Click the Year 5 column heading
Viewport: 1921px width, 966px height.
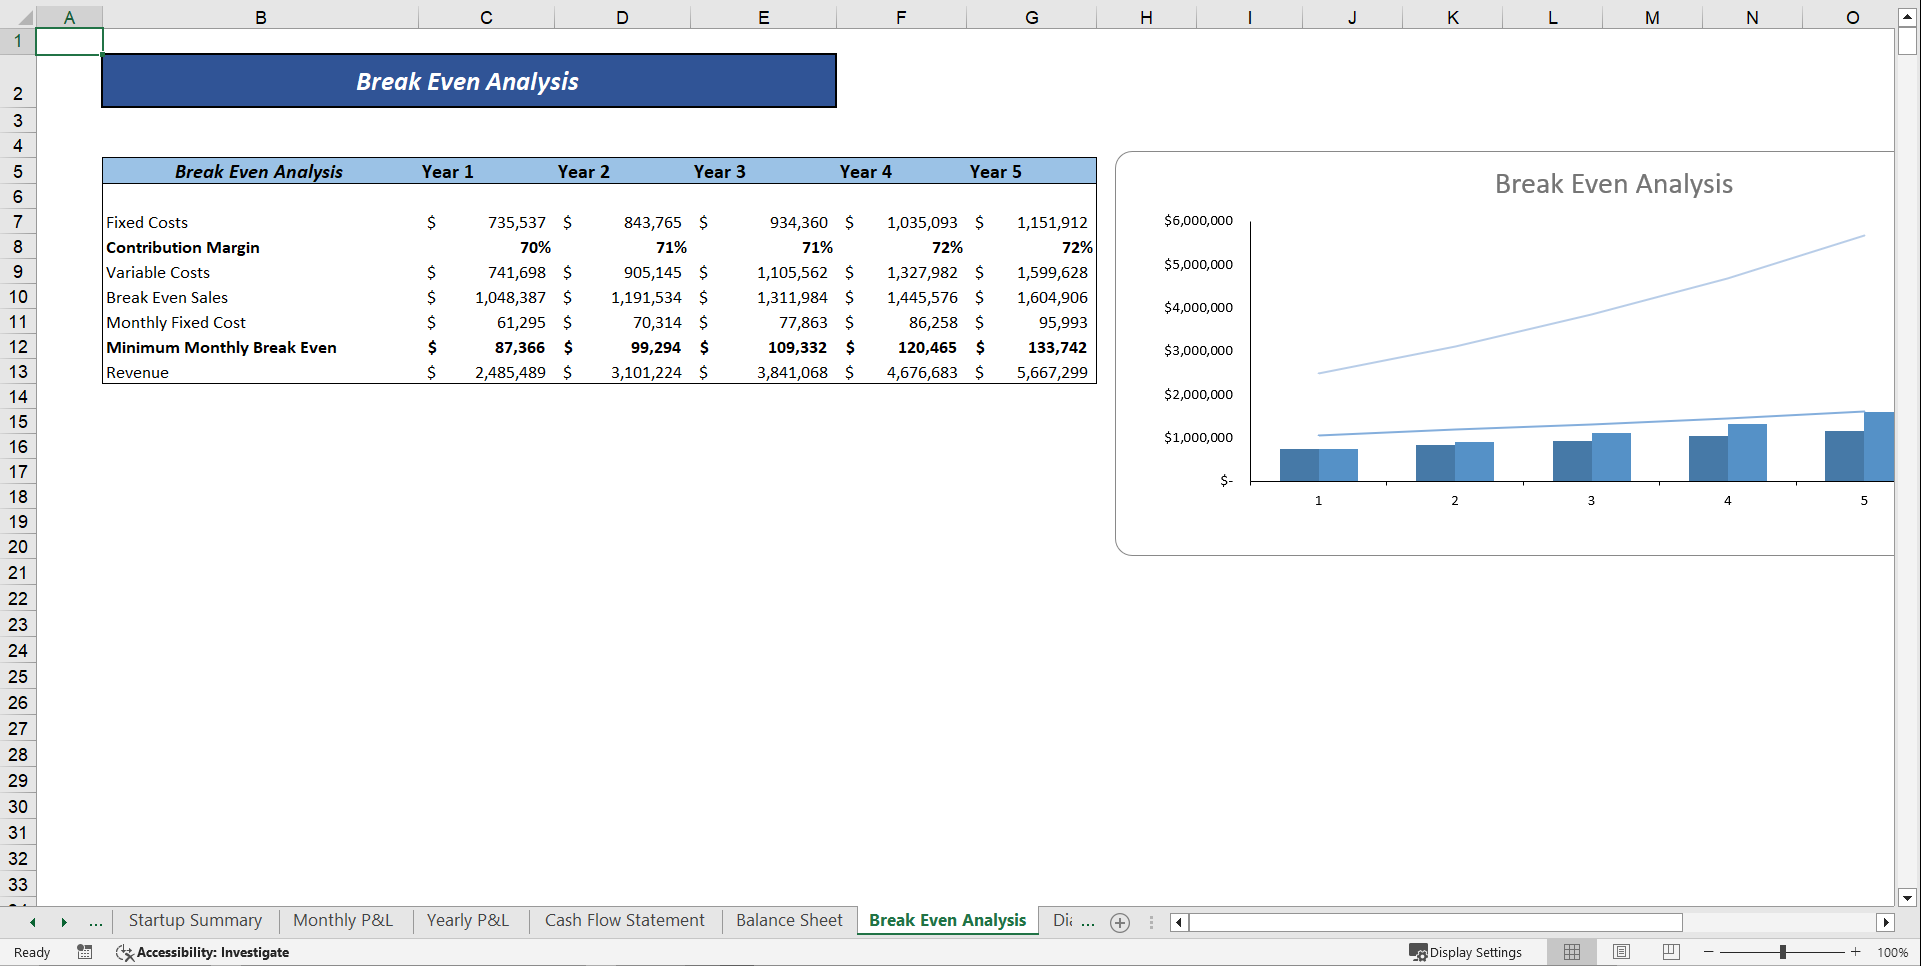pyautogui.click(x=995, y=172)
